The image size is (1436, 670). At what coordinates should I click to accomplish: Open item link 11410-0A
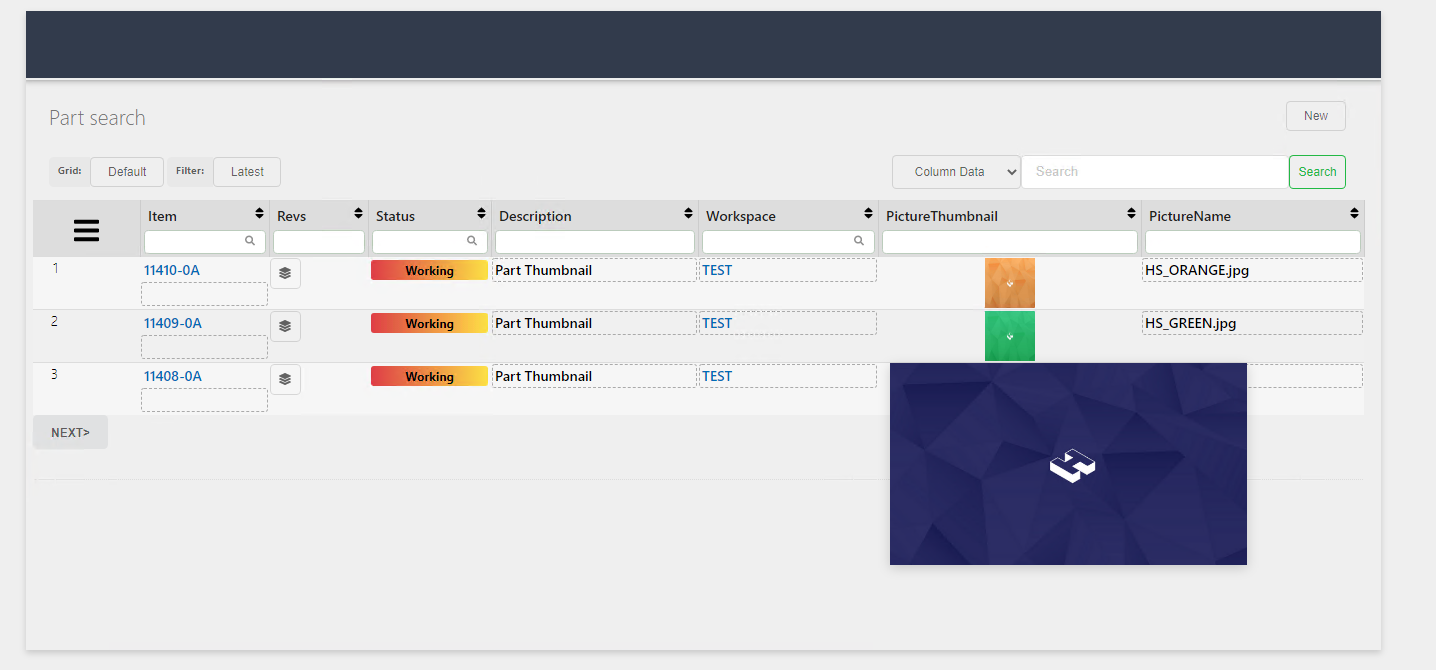pos(173,270)
